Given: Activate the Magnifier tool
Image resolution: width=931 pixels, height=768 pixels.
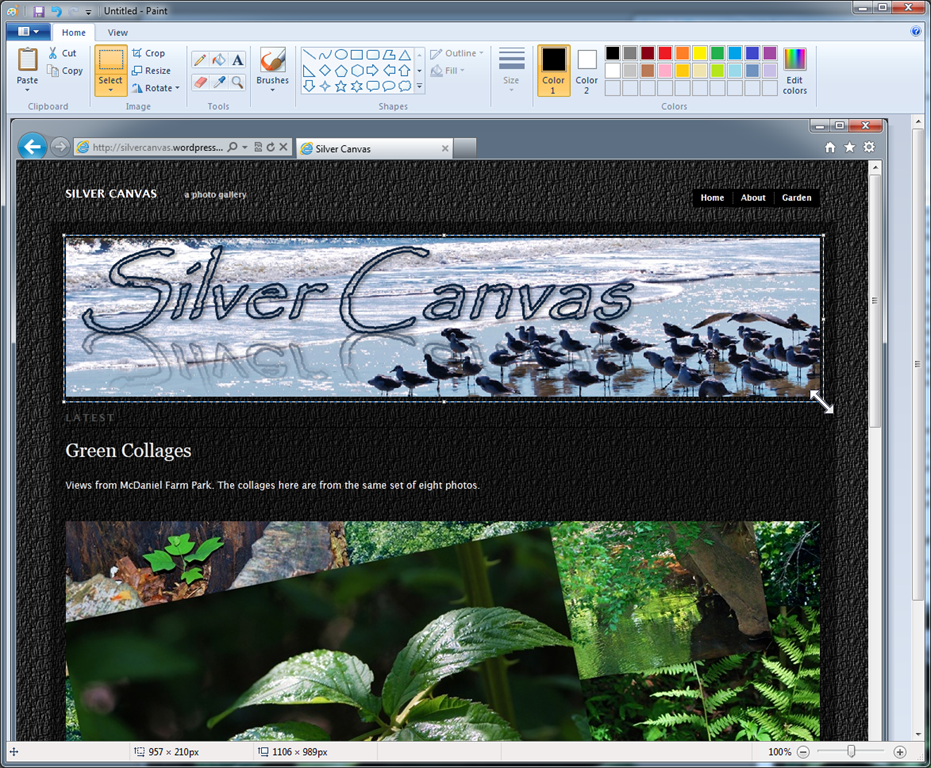Looking at the screenshot, I should pos(238,82).
